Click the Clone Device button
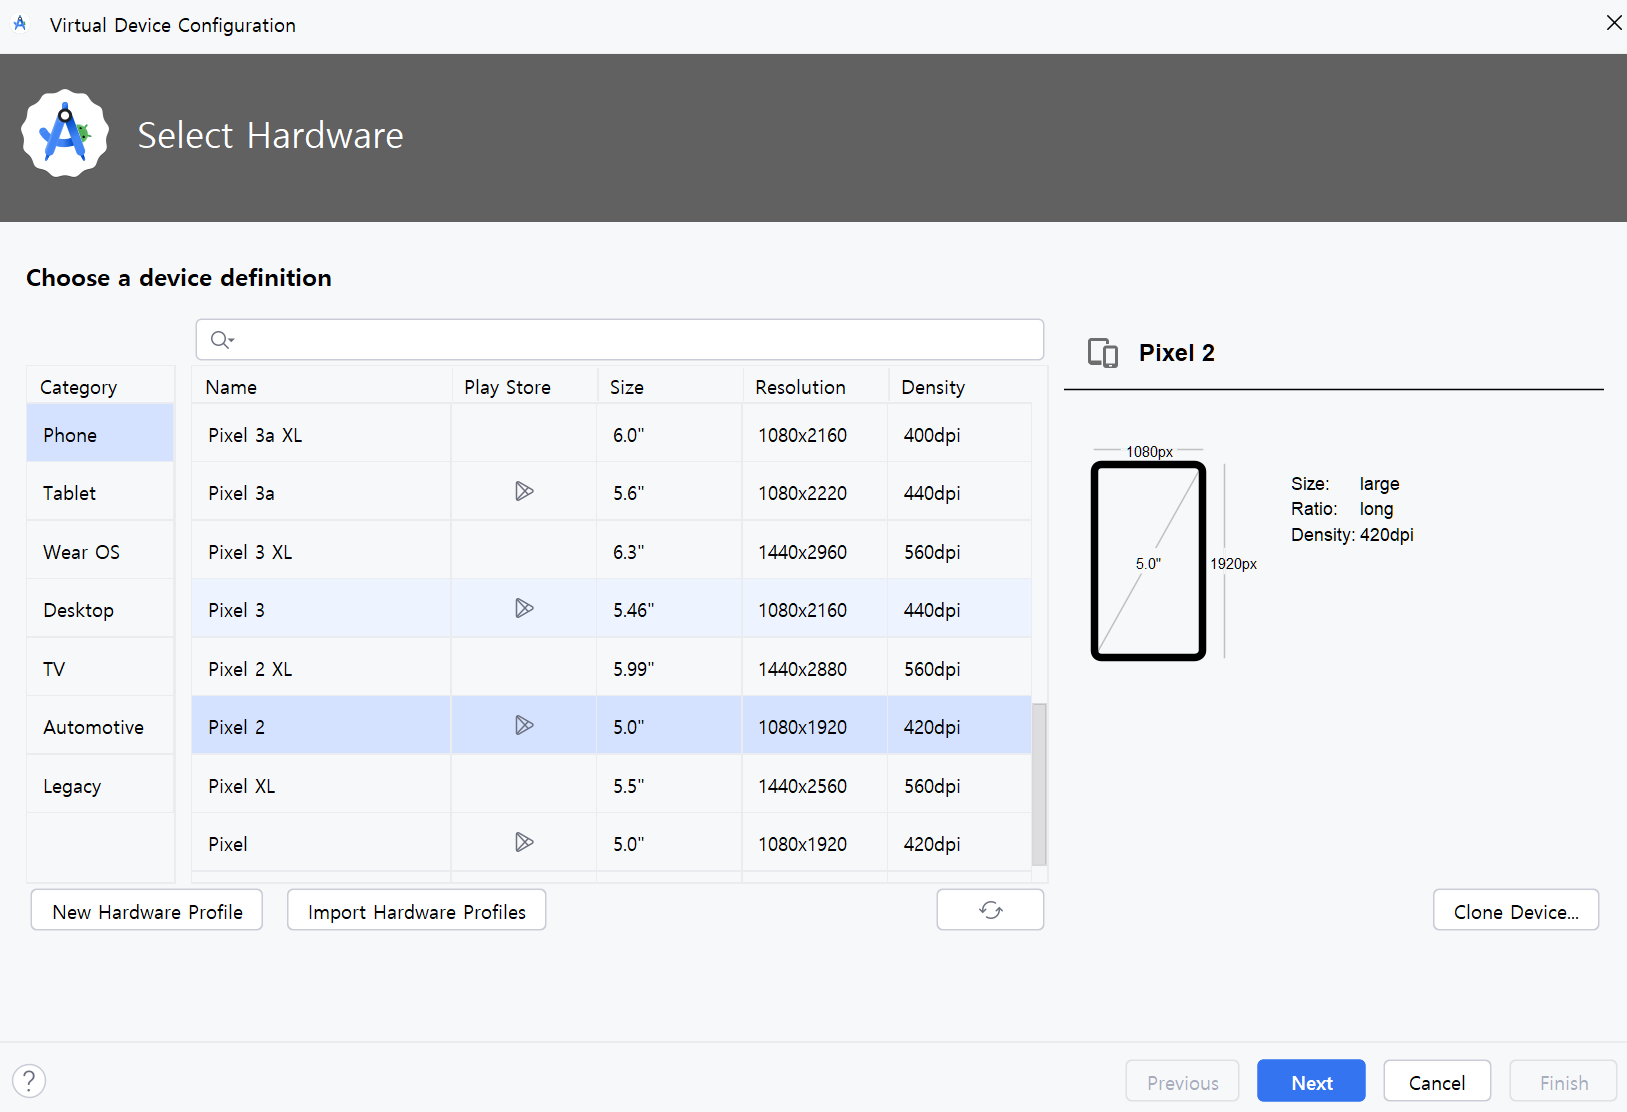This screenshot has height=1112, width=1627. pos(1516,910)
